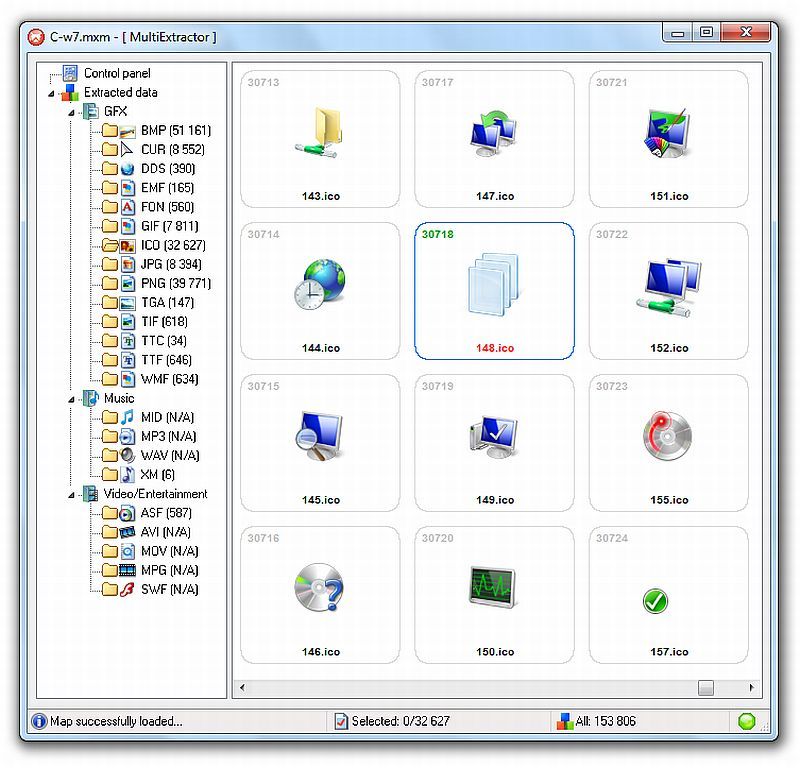Click the DDS globe type icon
This screenshot has width=800, height=768.
tap(128, 169)
